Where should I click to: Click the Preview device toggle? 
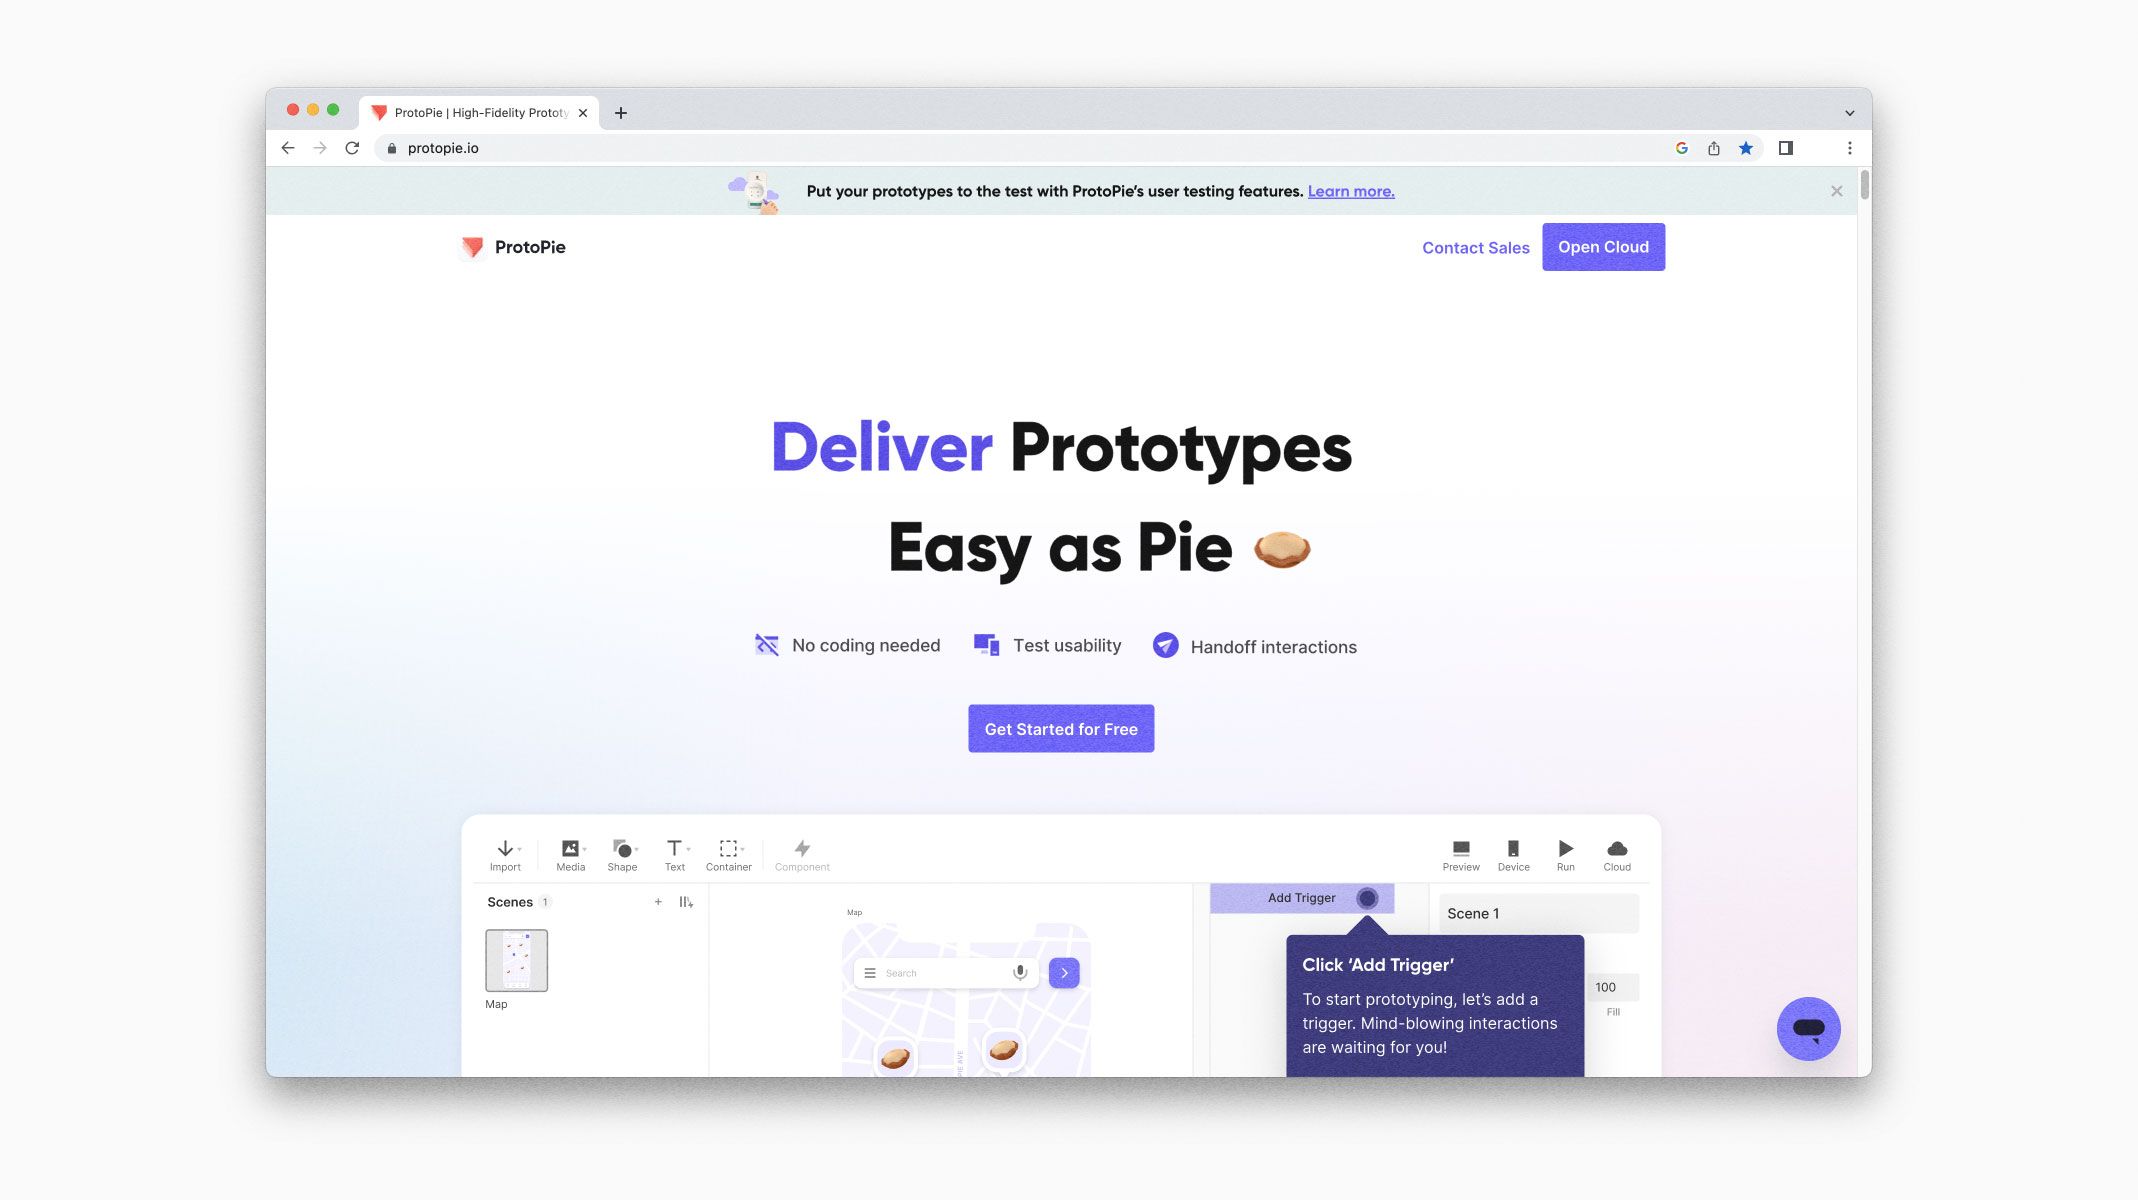tap(1512, 853)
